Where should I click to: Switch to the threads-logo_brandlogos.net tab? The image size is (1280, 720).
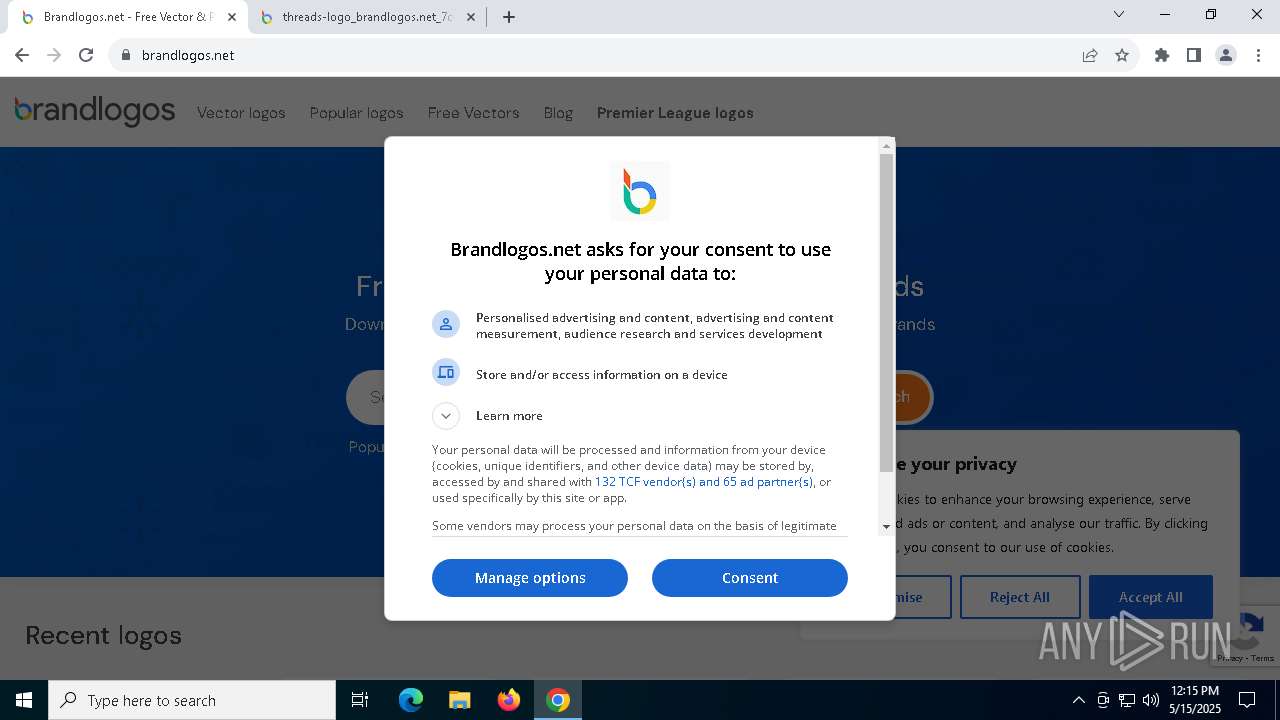point(367,17)
